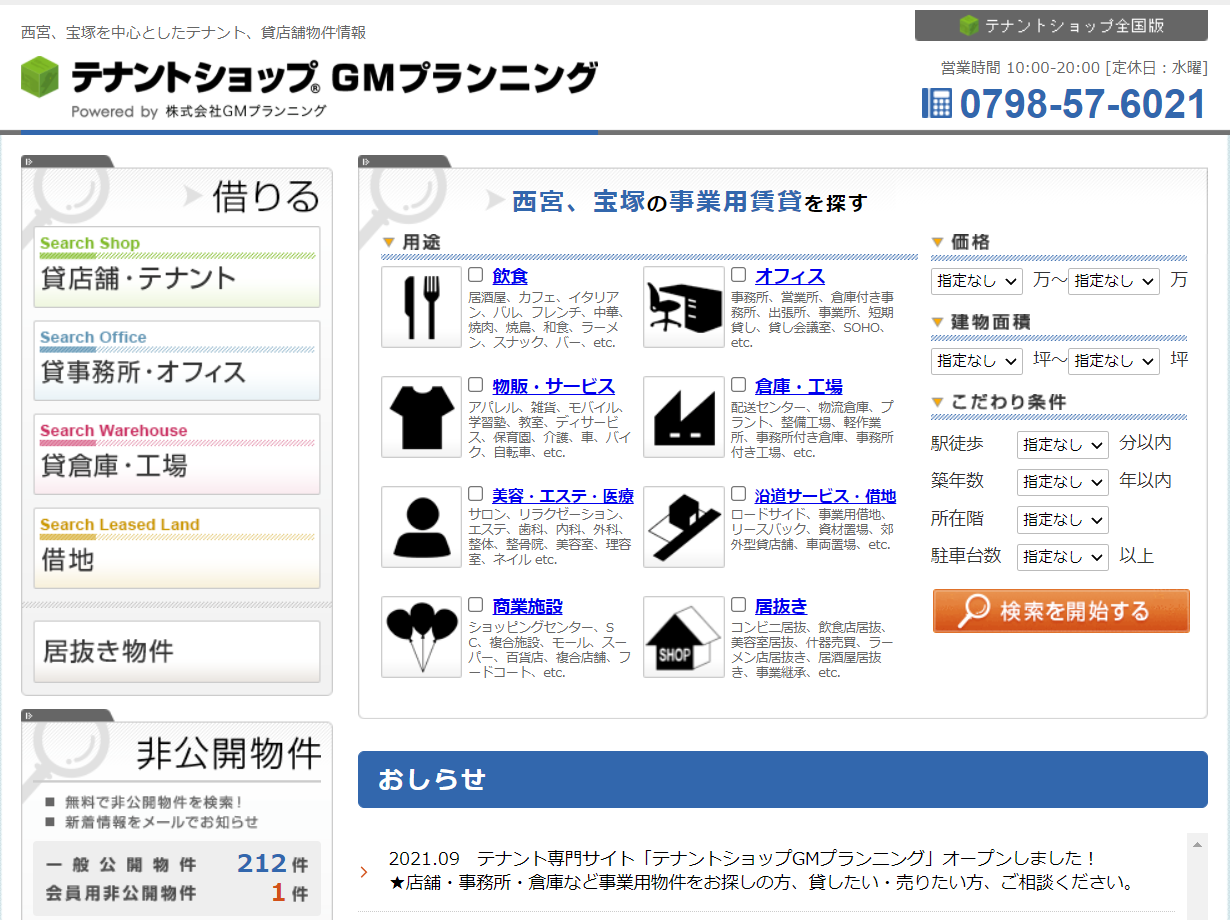Click the 一般公開物件 212件 count
The width and height of the screenshot is (1230, 920).
[x=177, y=864]
